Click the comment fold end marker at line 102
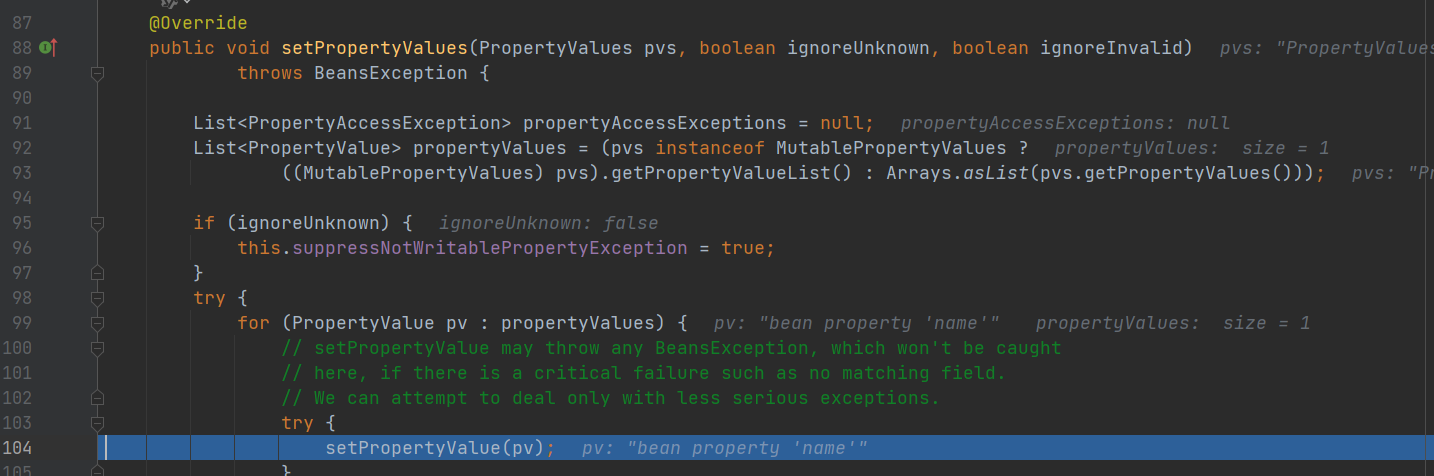This screenshot has width=1434, height=476. click(97, 398)
